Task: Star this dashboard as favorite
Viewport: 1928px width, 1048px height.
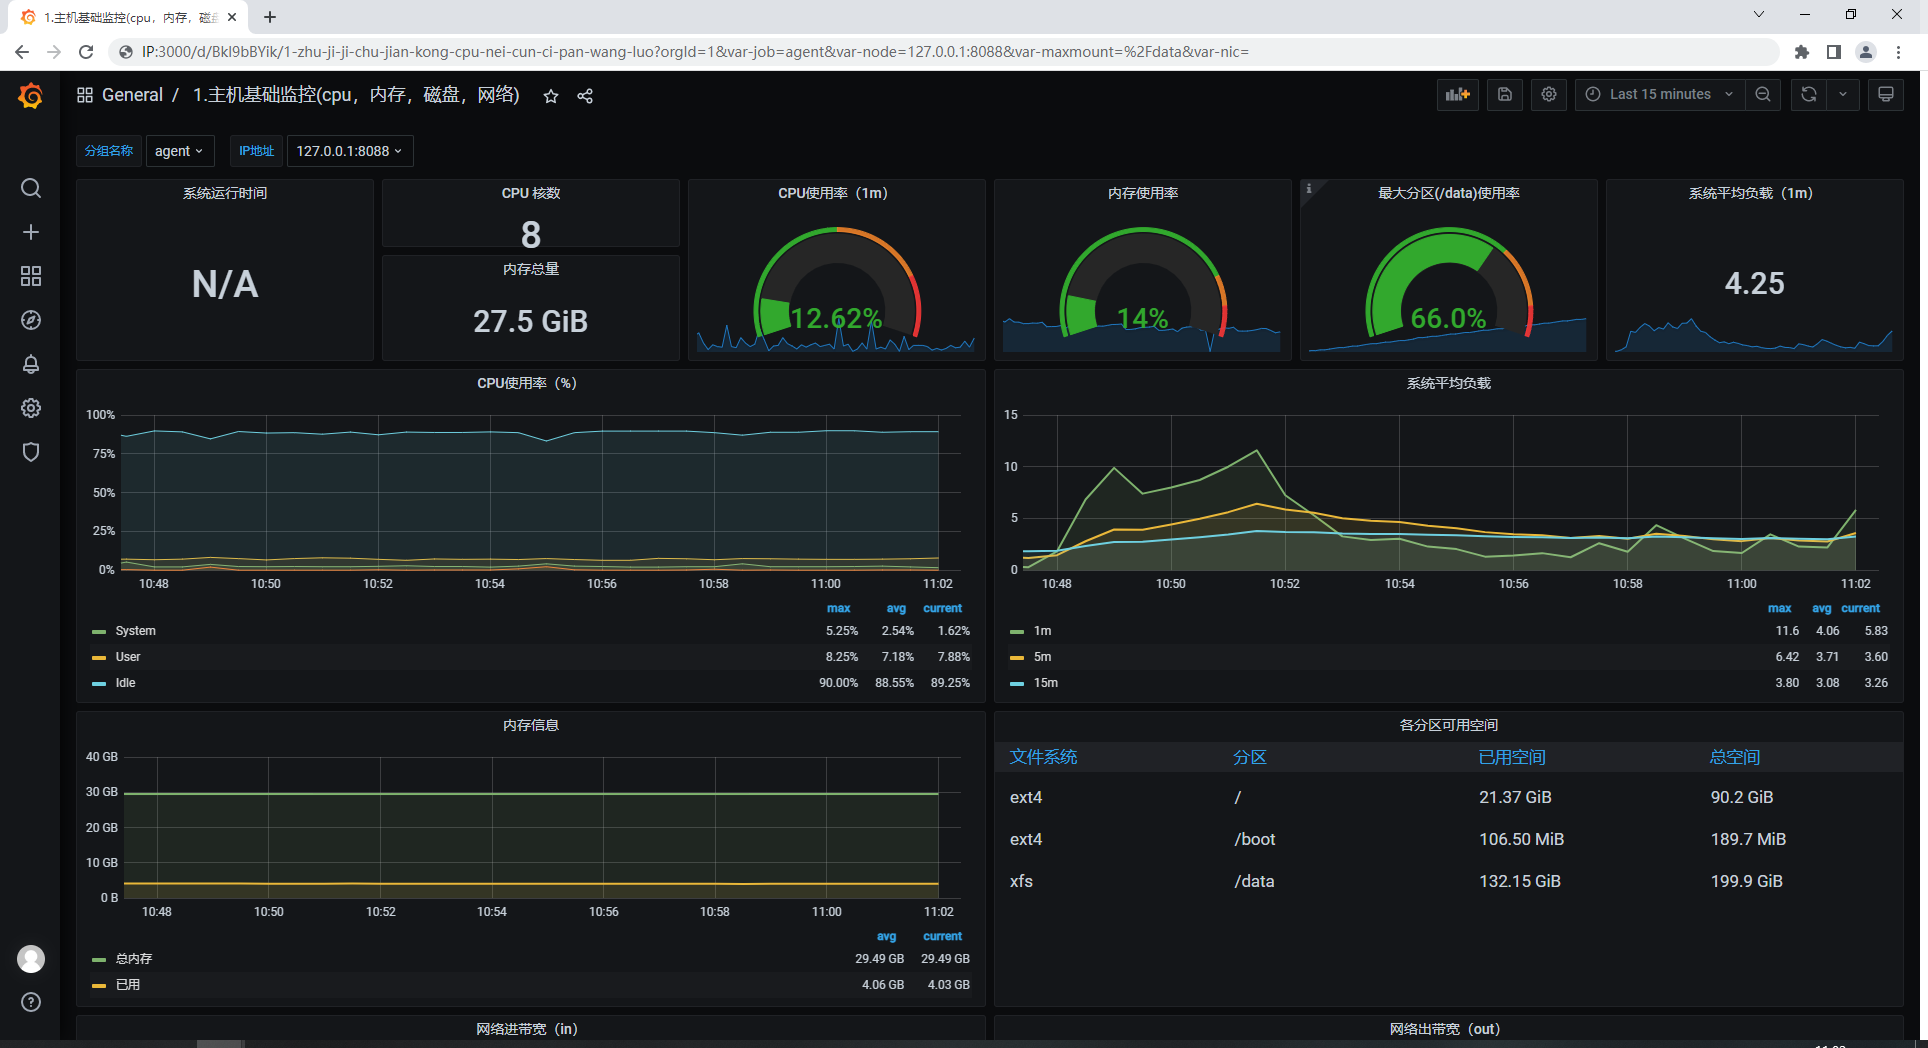Action: tap(551, 96)
